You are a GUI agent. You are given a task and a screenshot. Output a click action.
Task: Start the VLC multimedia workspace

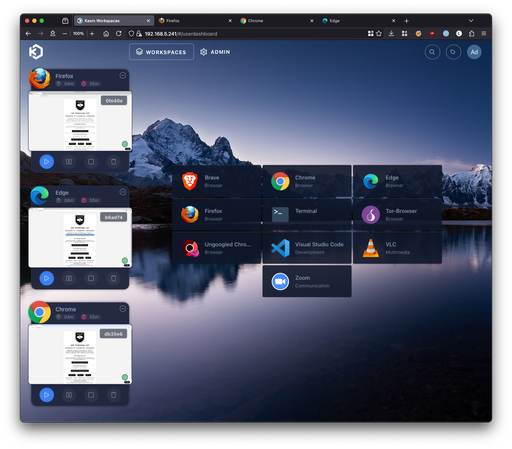(x=397, y=248)
